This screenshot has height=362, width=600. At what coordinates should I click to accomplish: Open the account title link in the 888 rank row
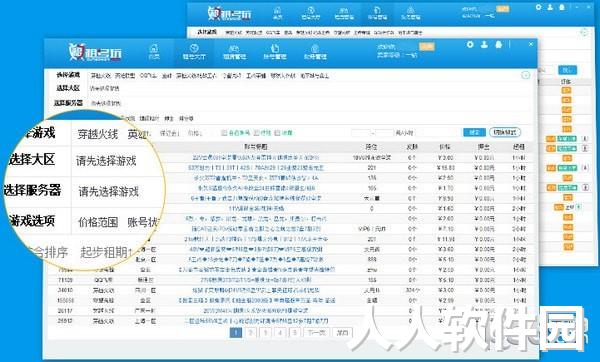point(256,259)
